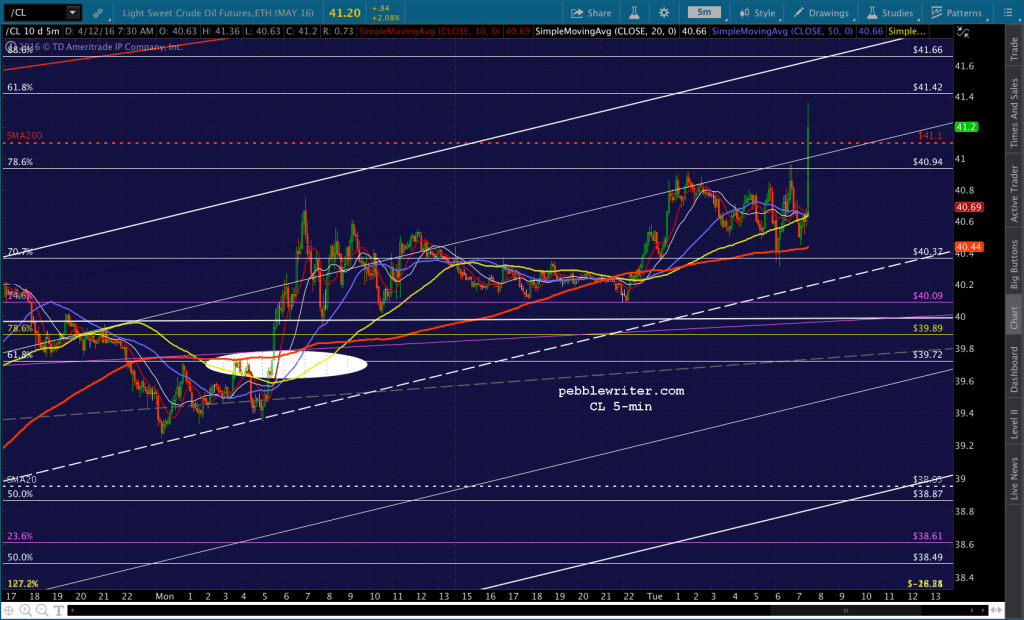This screenshot has height=620, width=1024.
Task: Select the crosshair pan tool
Action: tap(10, 610)
